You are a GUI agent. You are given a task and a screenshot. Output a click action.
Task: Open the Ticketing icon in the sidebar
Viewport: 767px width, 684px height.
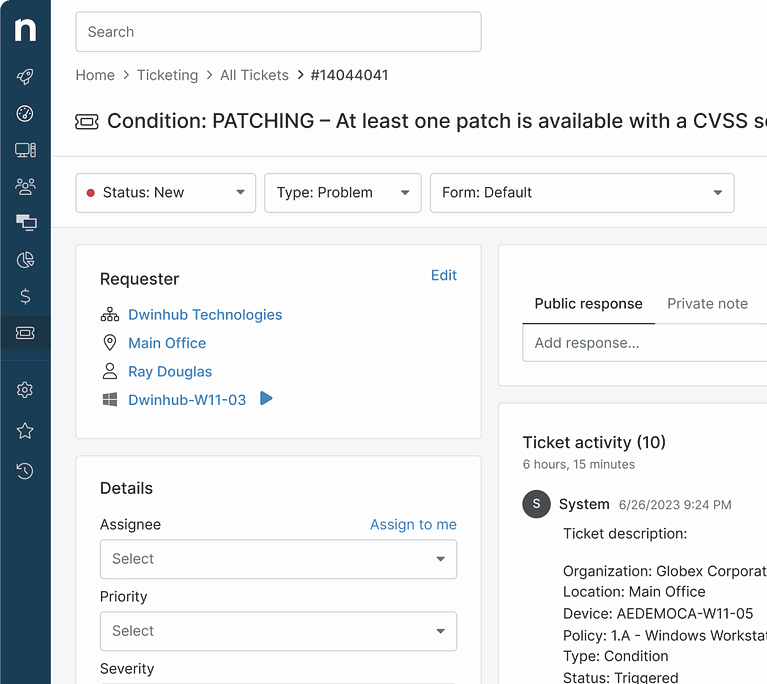(x=25, y=333)
